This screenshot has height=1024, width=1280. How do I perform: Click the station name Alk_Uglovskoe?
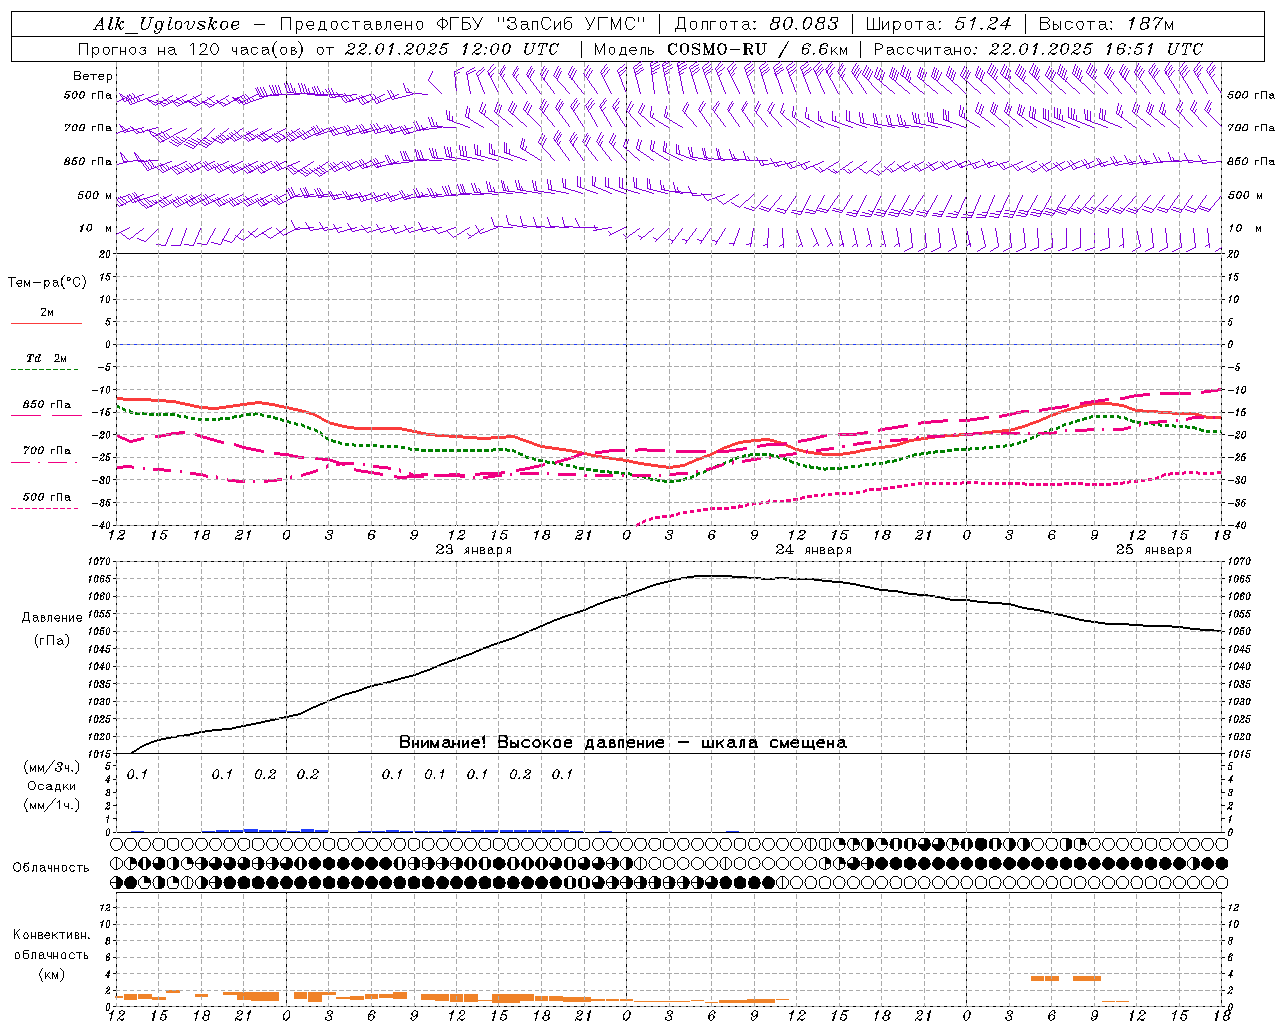click(166, 25)
